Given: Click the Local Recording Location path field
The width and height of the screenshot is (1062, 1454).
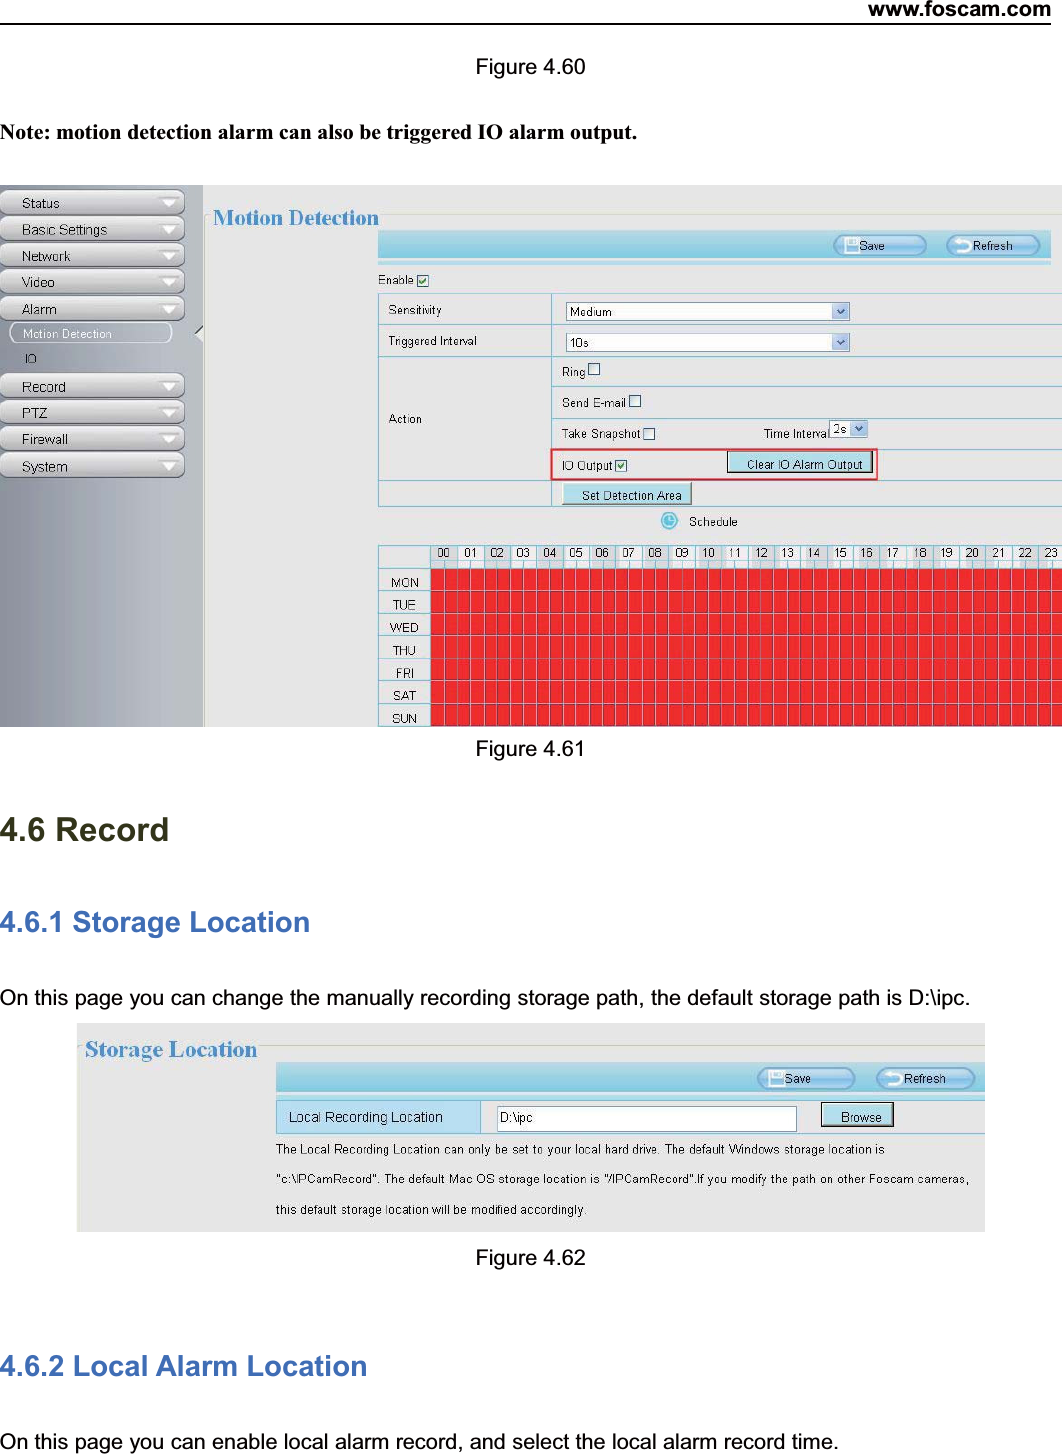Looking at the screenshot, I should [647, 1117].
